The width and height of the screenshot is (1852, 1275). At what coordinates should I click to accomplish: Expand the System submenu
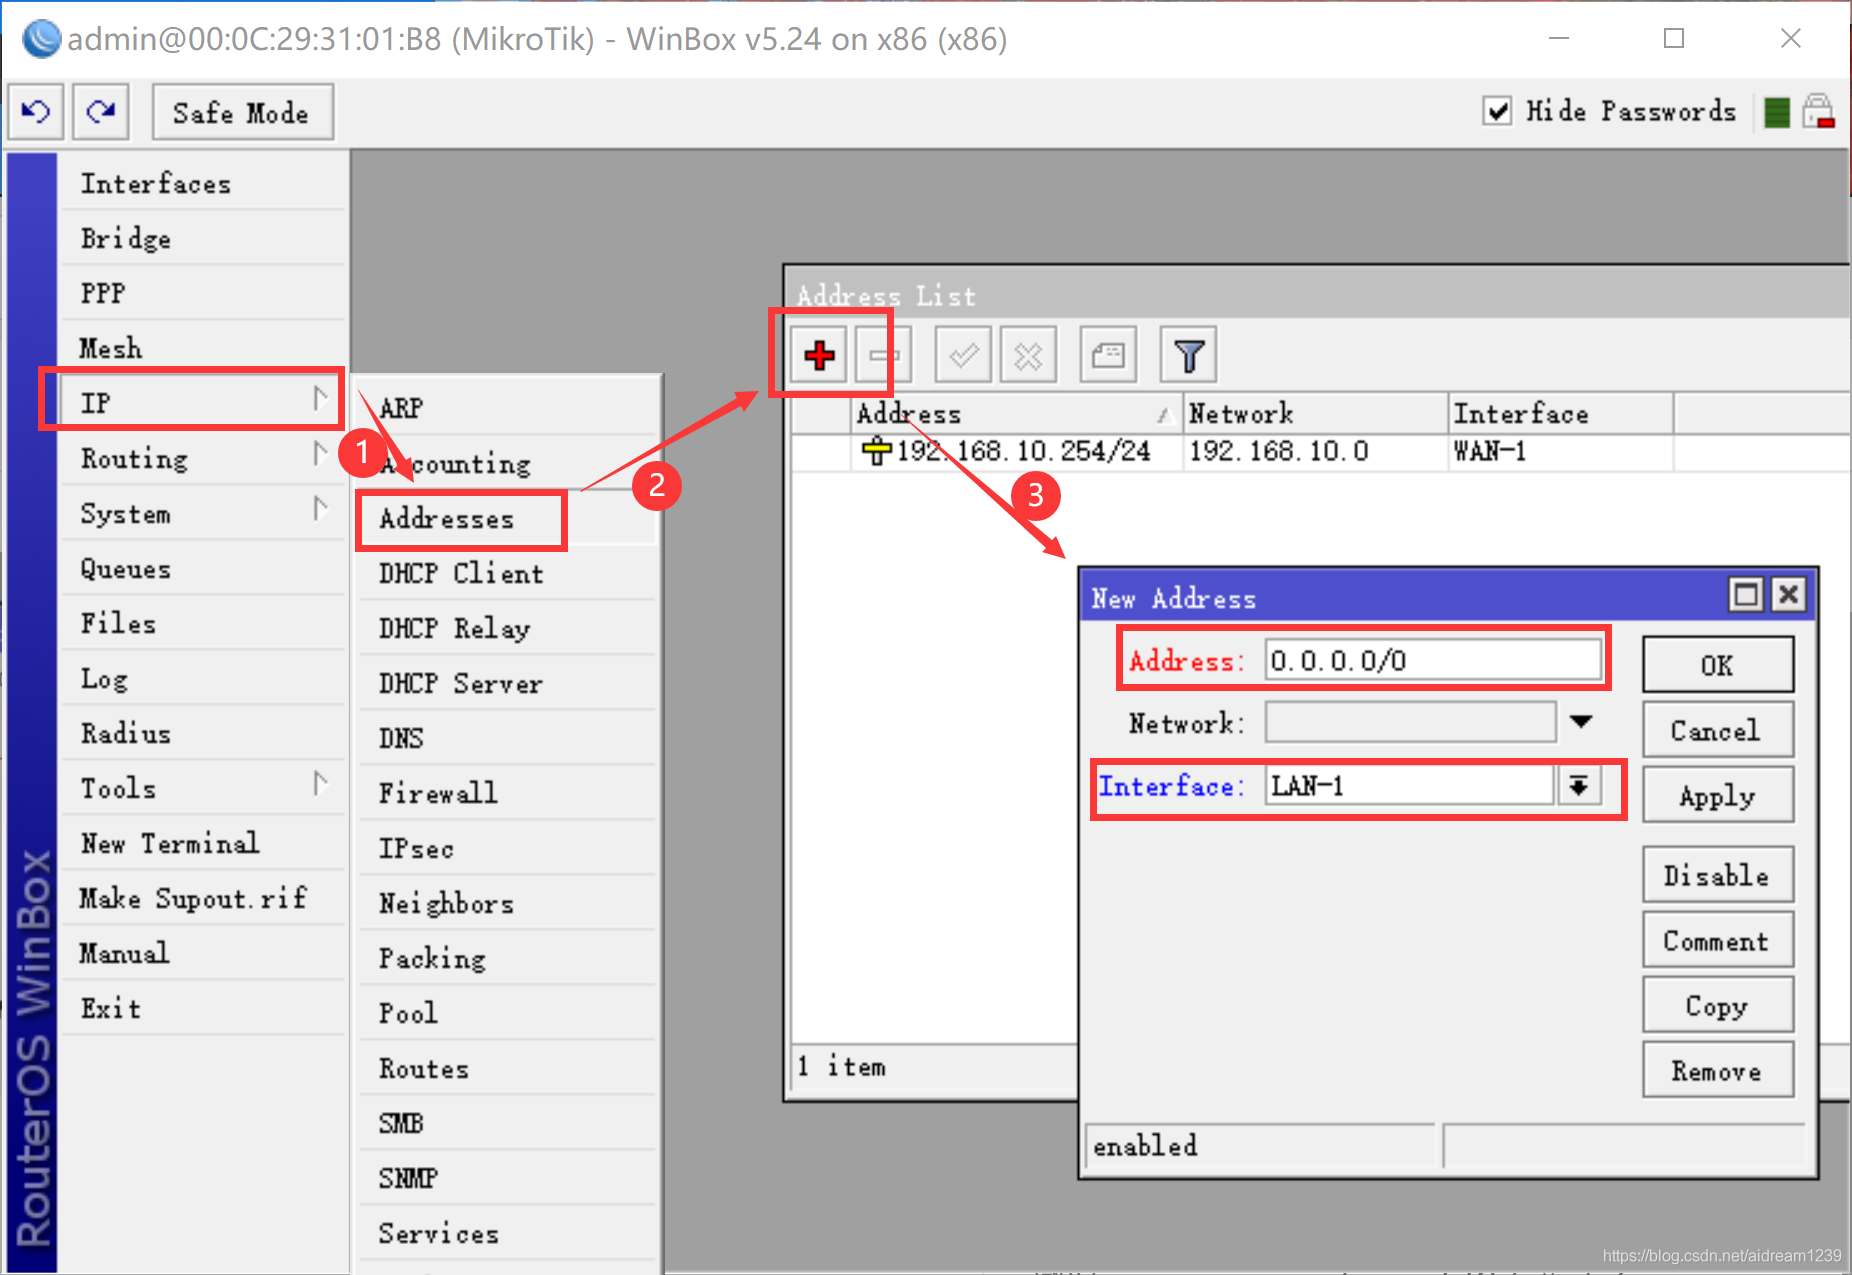pyautogui.click(x=203, y=513)
